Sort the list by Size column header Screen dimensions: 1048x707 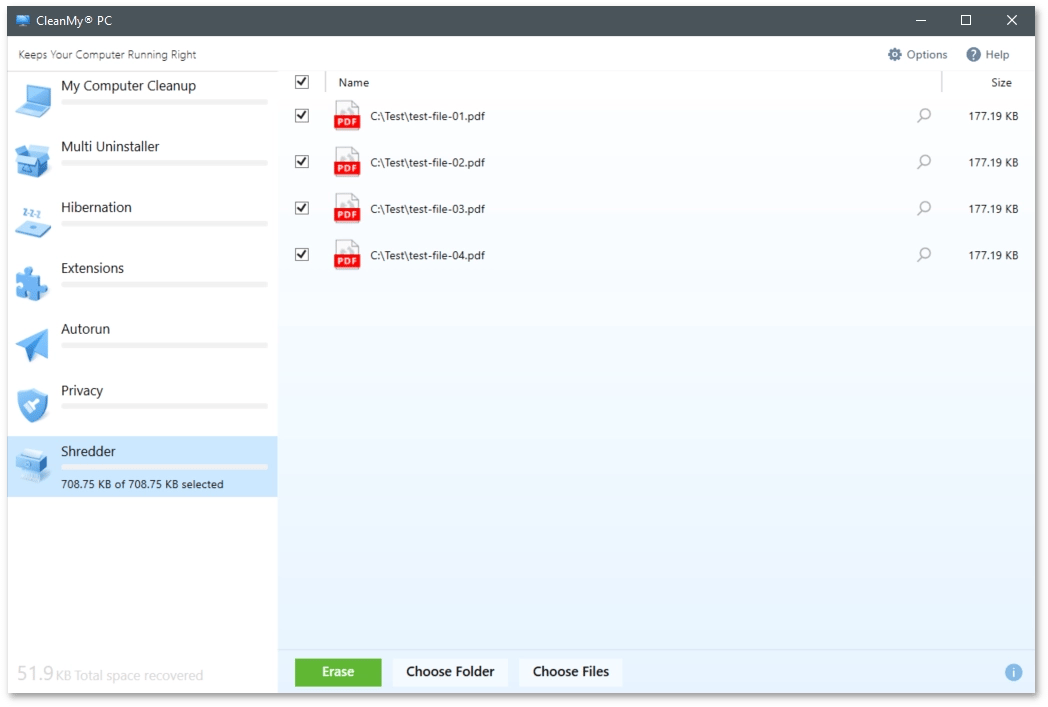coord(1001,83)
